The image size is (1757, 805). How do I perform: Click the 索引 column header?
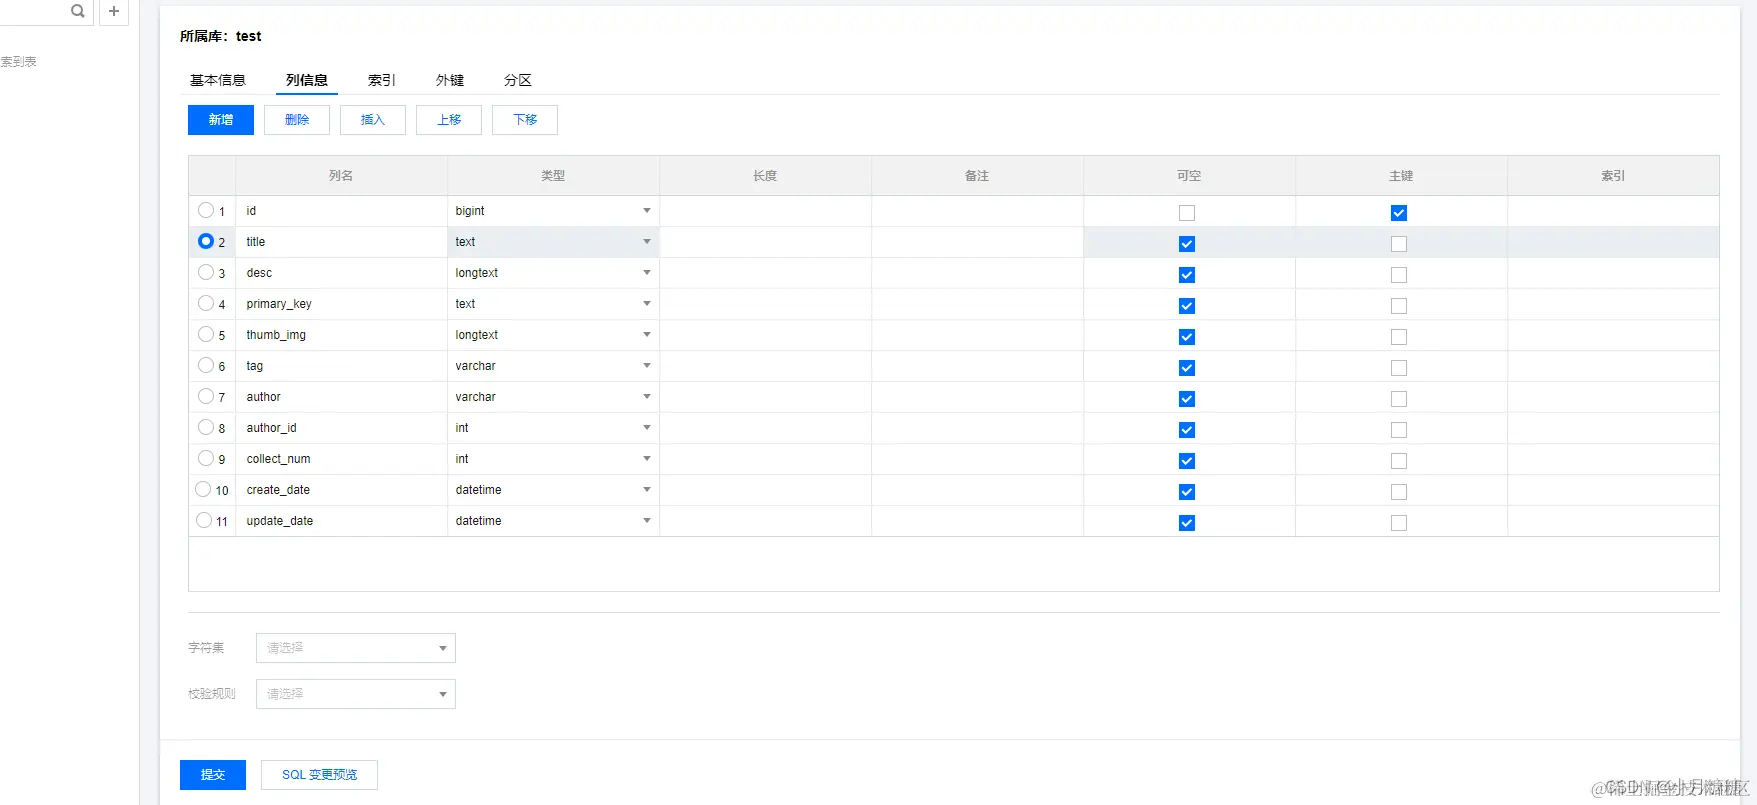coord(1613,176)
